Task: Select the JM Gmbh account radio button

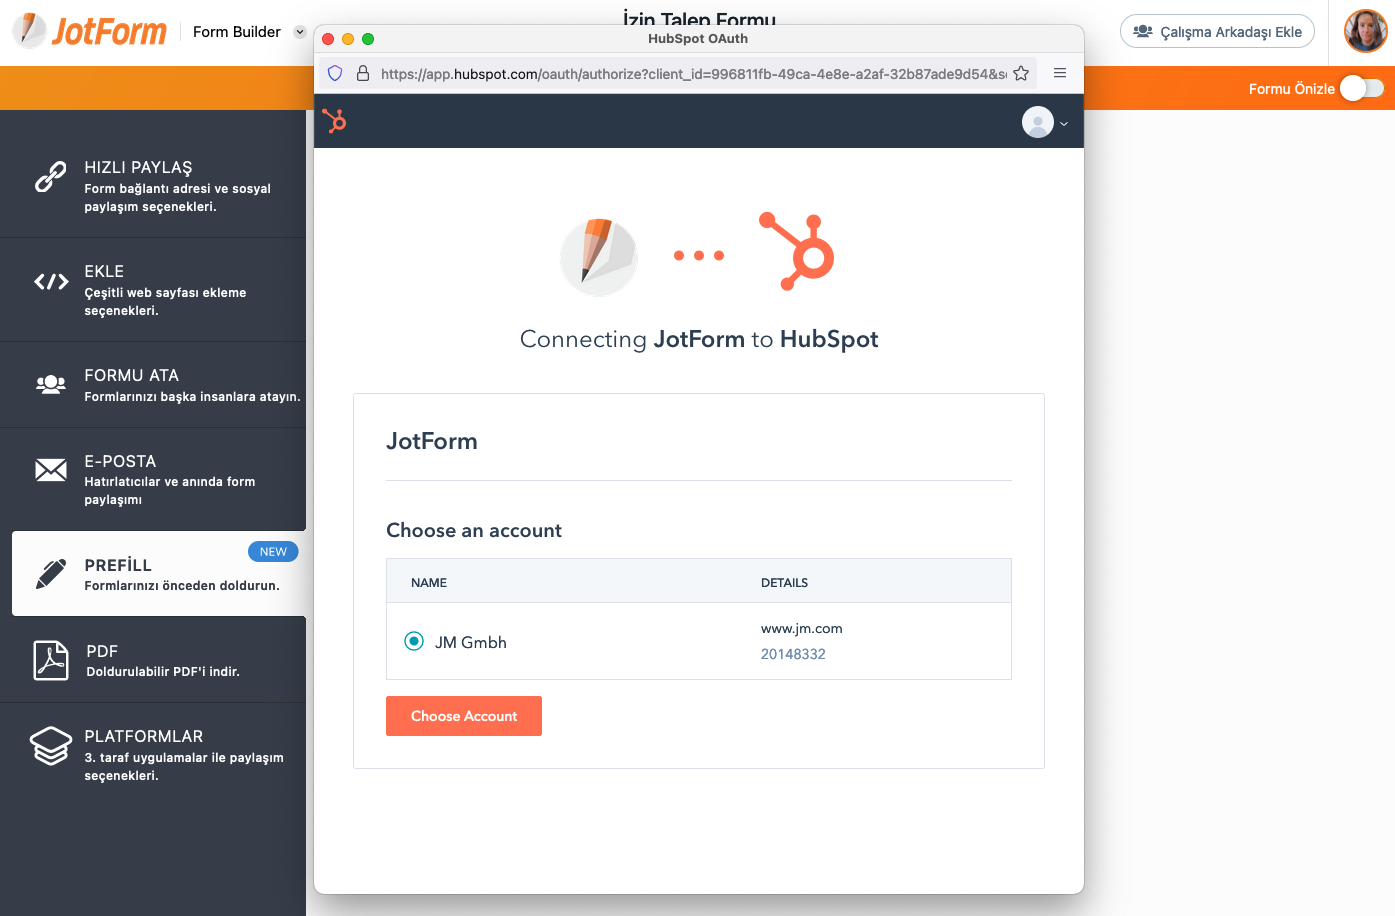Action: tap(414, 641)
